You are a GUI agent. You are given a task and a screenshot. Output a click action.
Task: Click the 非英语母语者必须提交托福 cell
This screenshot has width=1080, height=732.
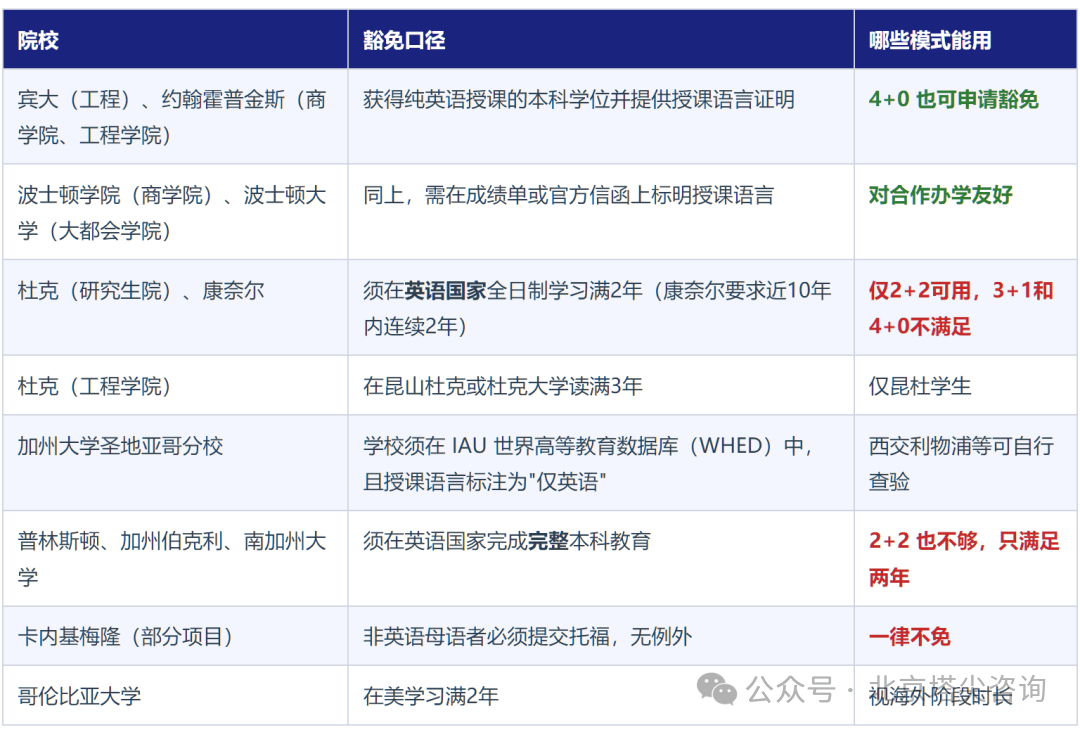[601, 636]
